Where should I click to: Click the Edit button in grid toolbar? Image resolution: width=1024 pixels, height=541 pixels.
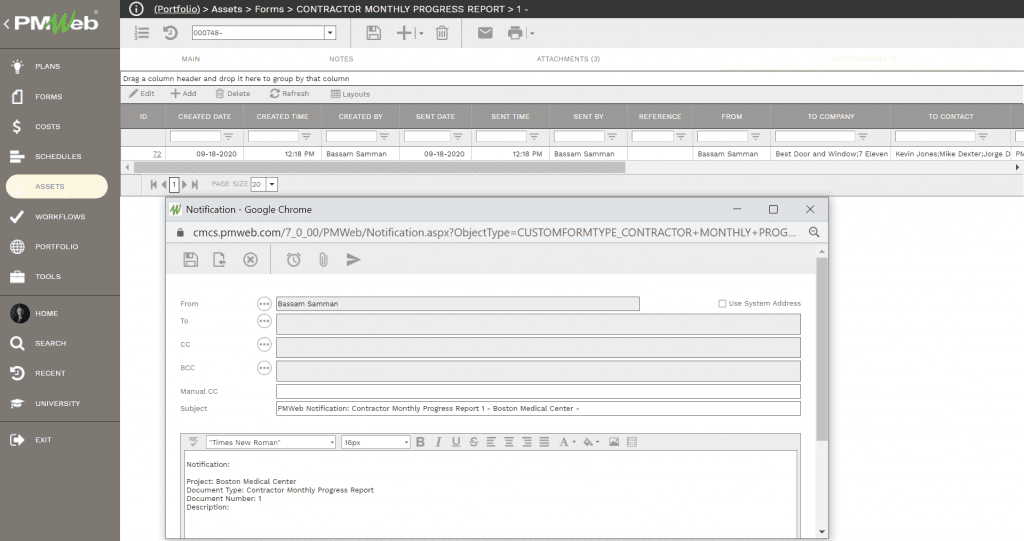pos(142,93)
